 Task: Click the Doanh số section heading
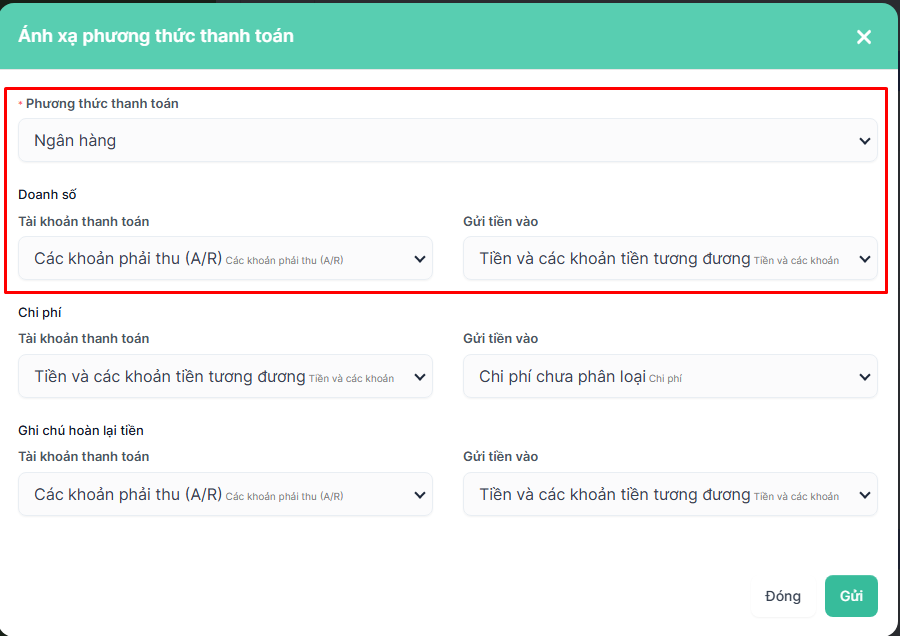click(47, 194)
